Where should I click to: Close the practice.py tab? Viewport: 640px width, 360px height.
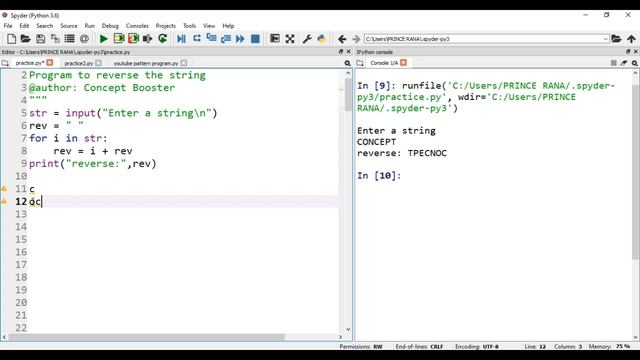pyautogui.click(x=50, y=62)
